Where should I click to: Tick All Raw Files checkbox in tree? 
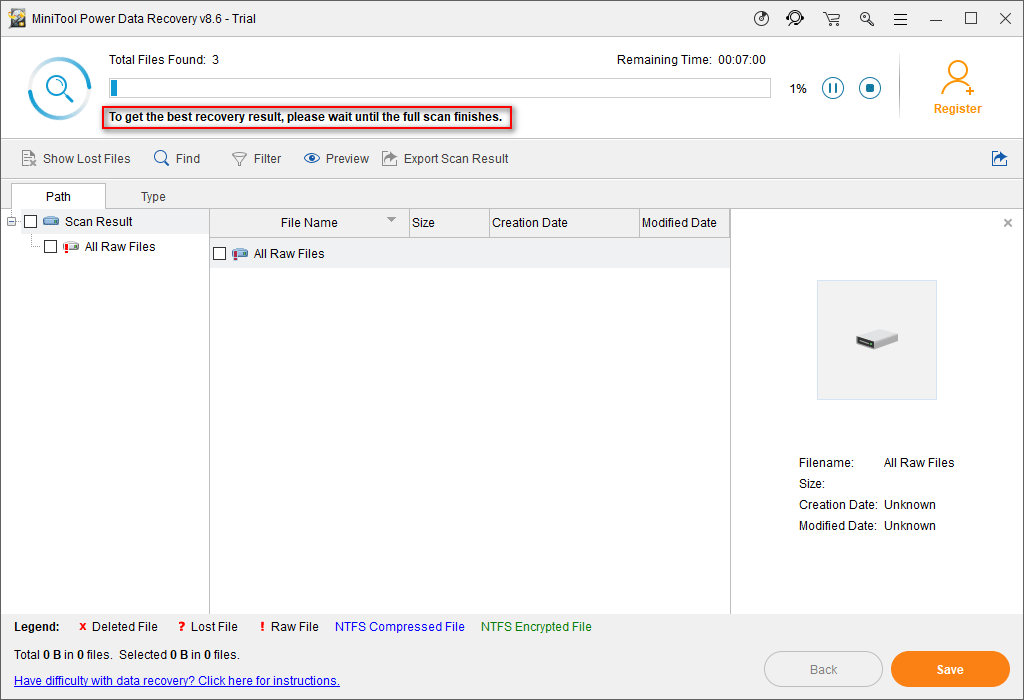pyautogui.click(x=51, y=247)
